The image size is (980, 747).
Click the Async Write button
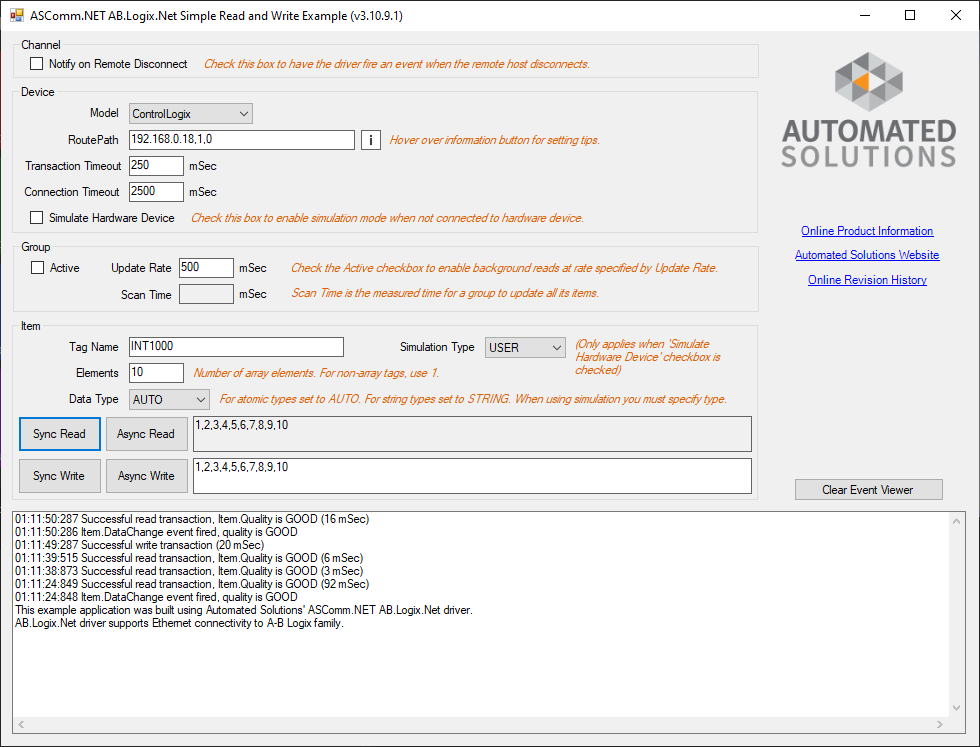146,476
